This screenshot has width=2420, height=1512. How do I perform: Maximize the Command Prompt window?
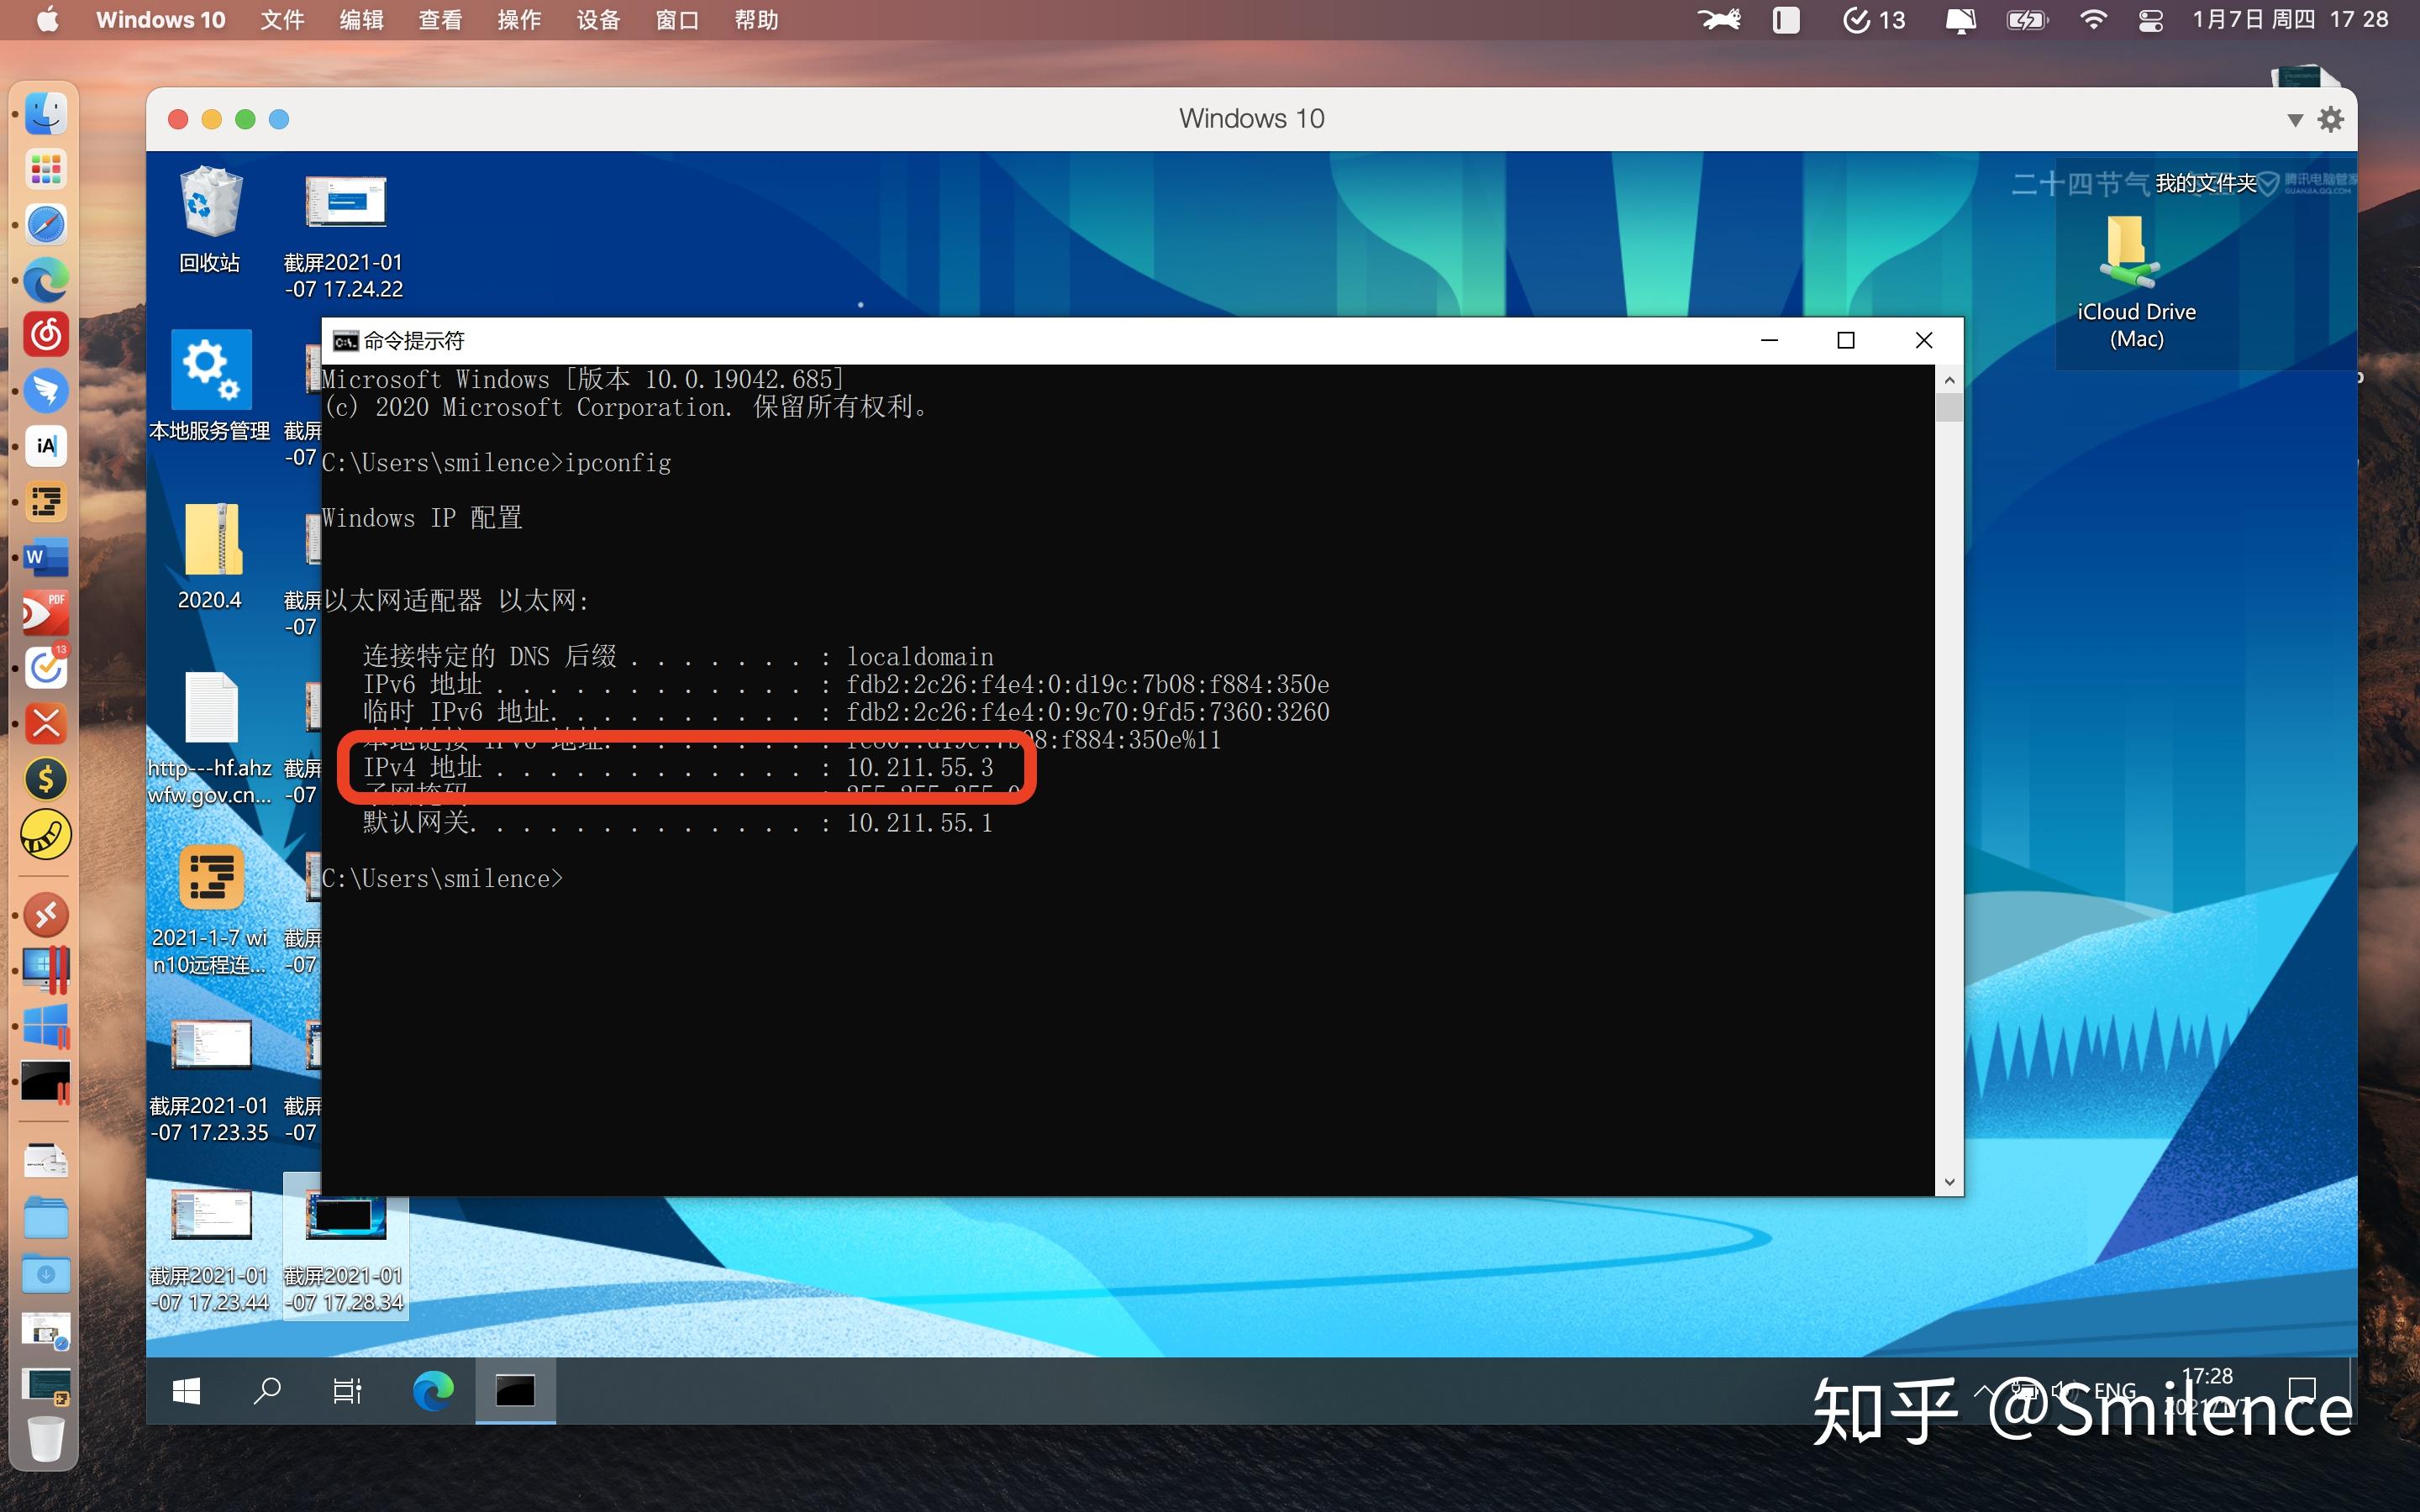(x=1846, y=341)
